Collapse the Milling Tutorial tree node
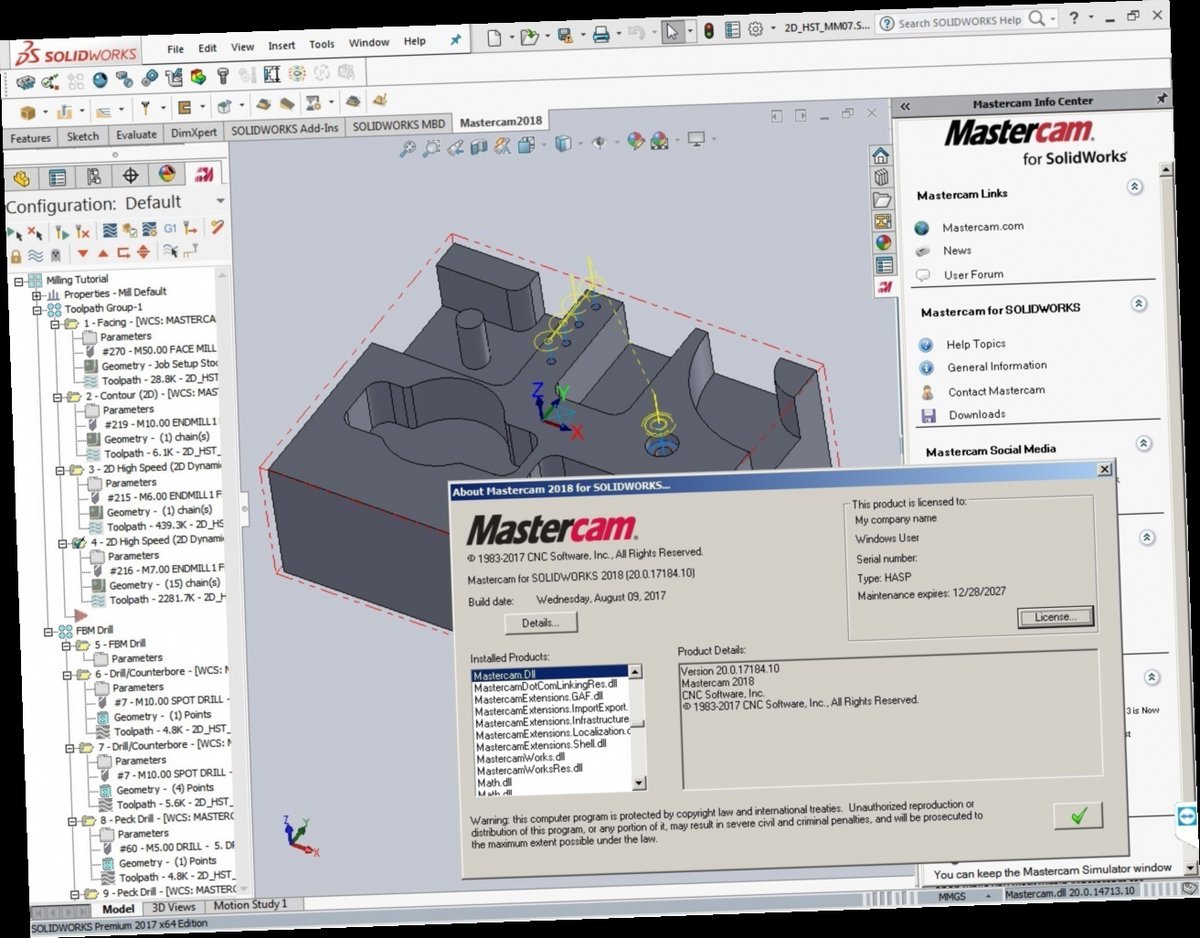The image size is (1200, 938). coord(19,282)
